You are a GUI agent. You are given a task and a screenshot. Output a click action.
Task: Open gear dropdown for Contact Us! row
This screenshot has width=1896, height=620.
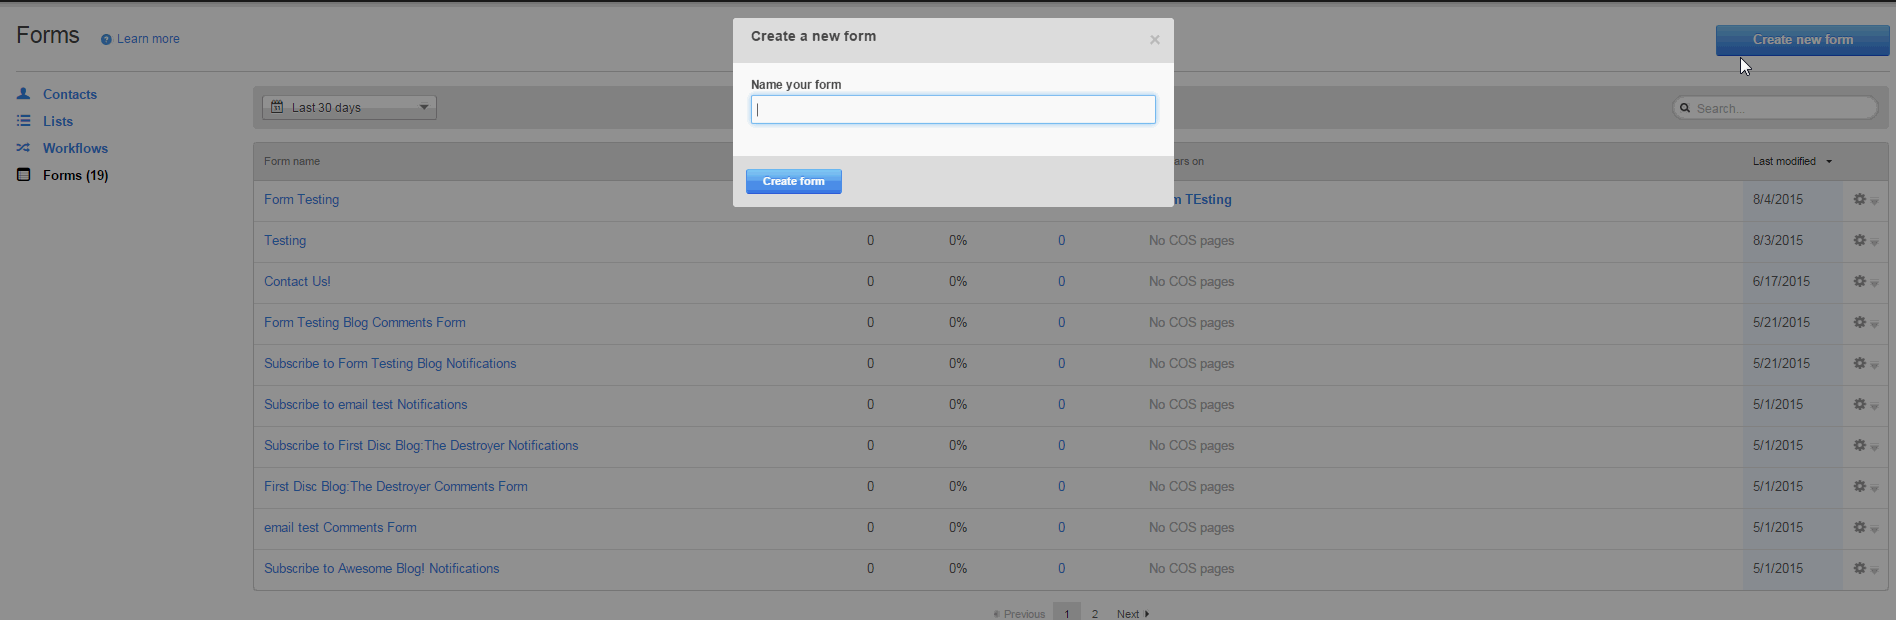1864,282
